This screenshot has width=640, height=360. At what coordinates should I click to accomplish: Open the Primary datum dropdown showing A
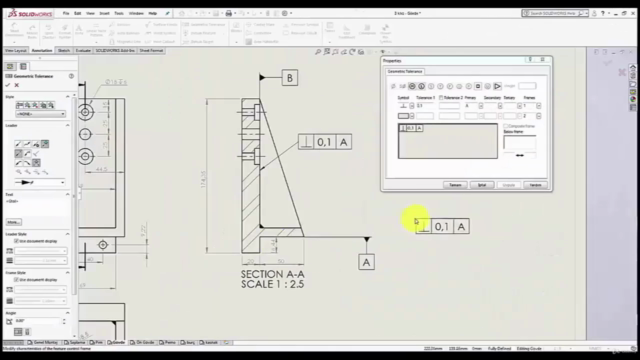pos(481,106)
